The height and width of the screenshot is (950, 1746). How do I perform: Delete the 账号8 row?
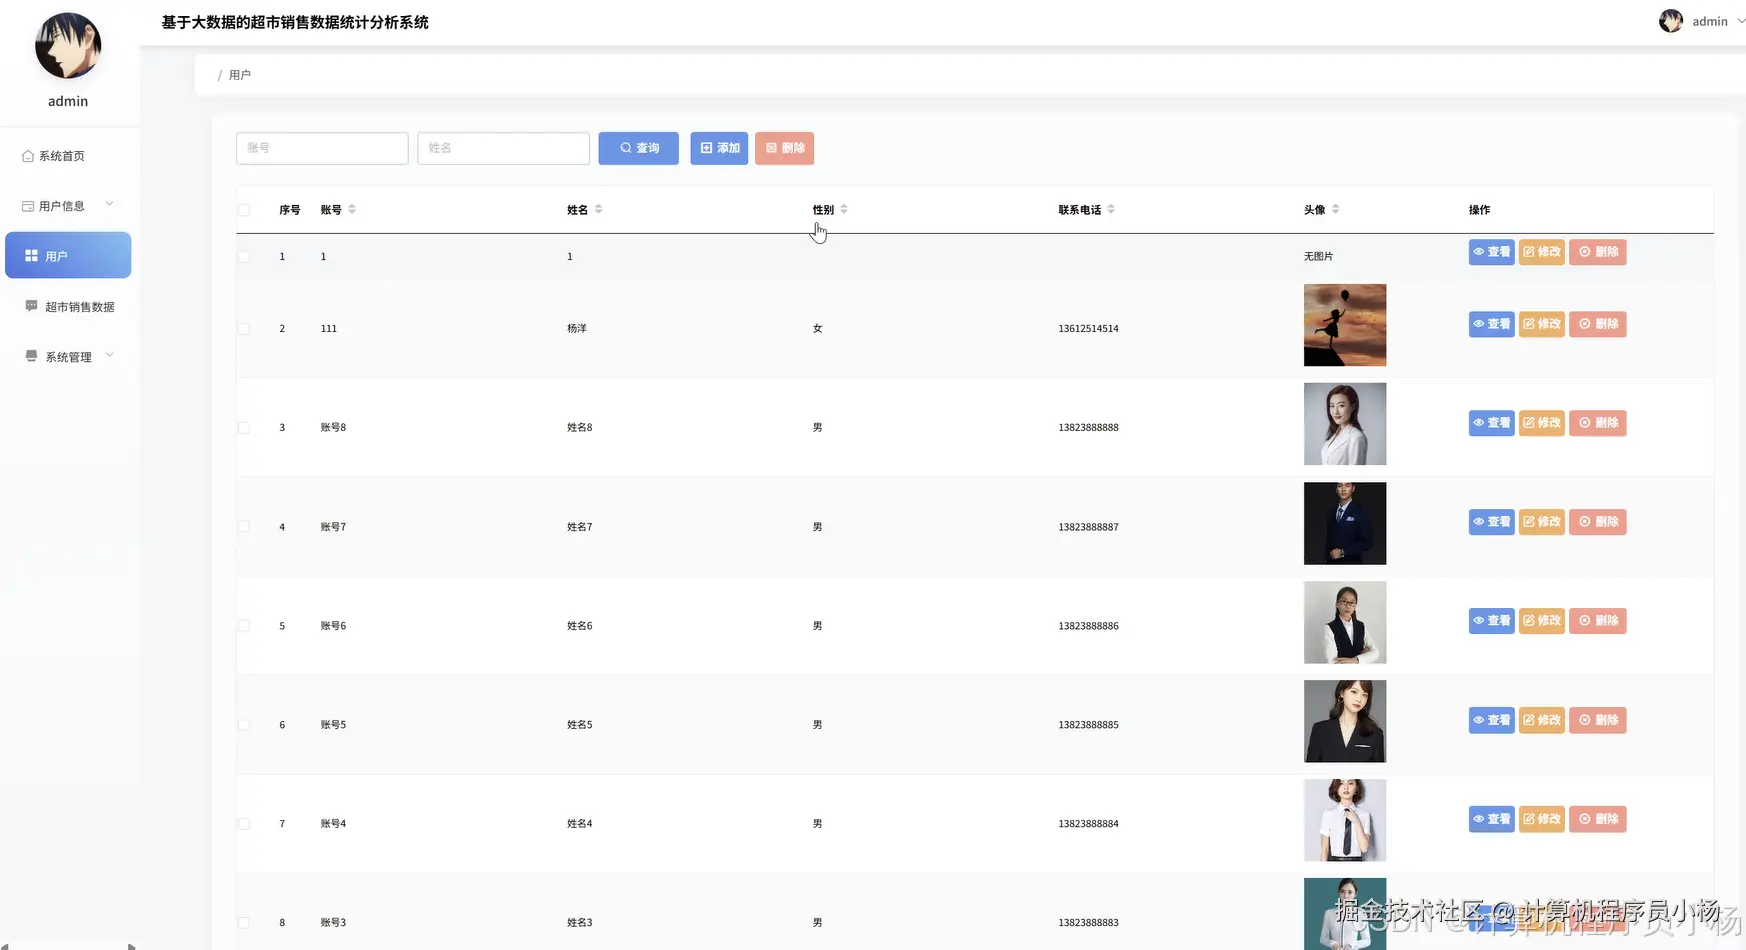(x=1597, y=423)
